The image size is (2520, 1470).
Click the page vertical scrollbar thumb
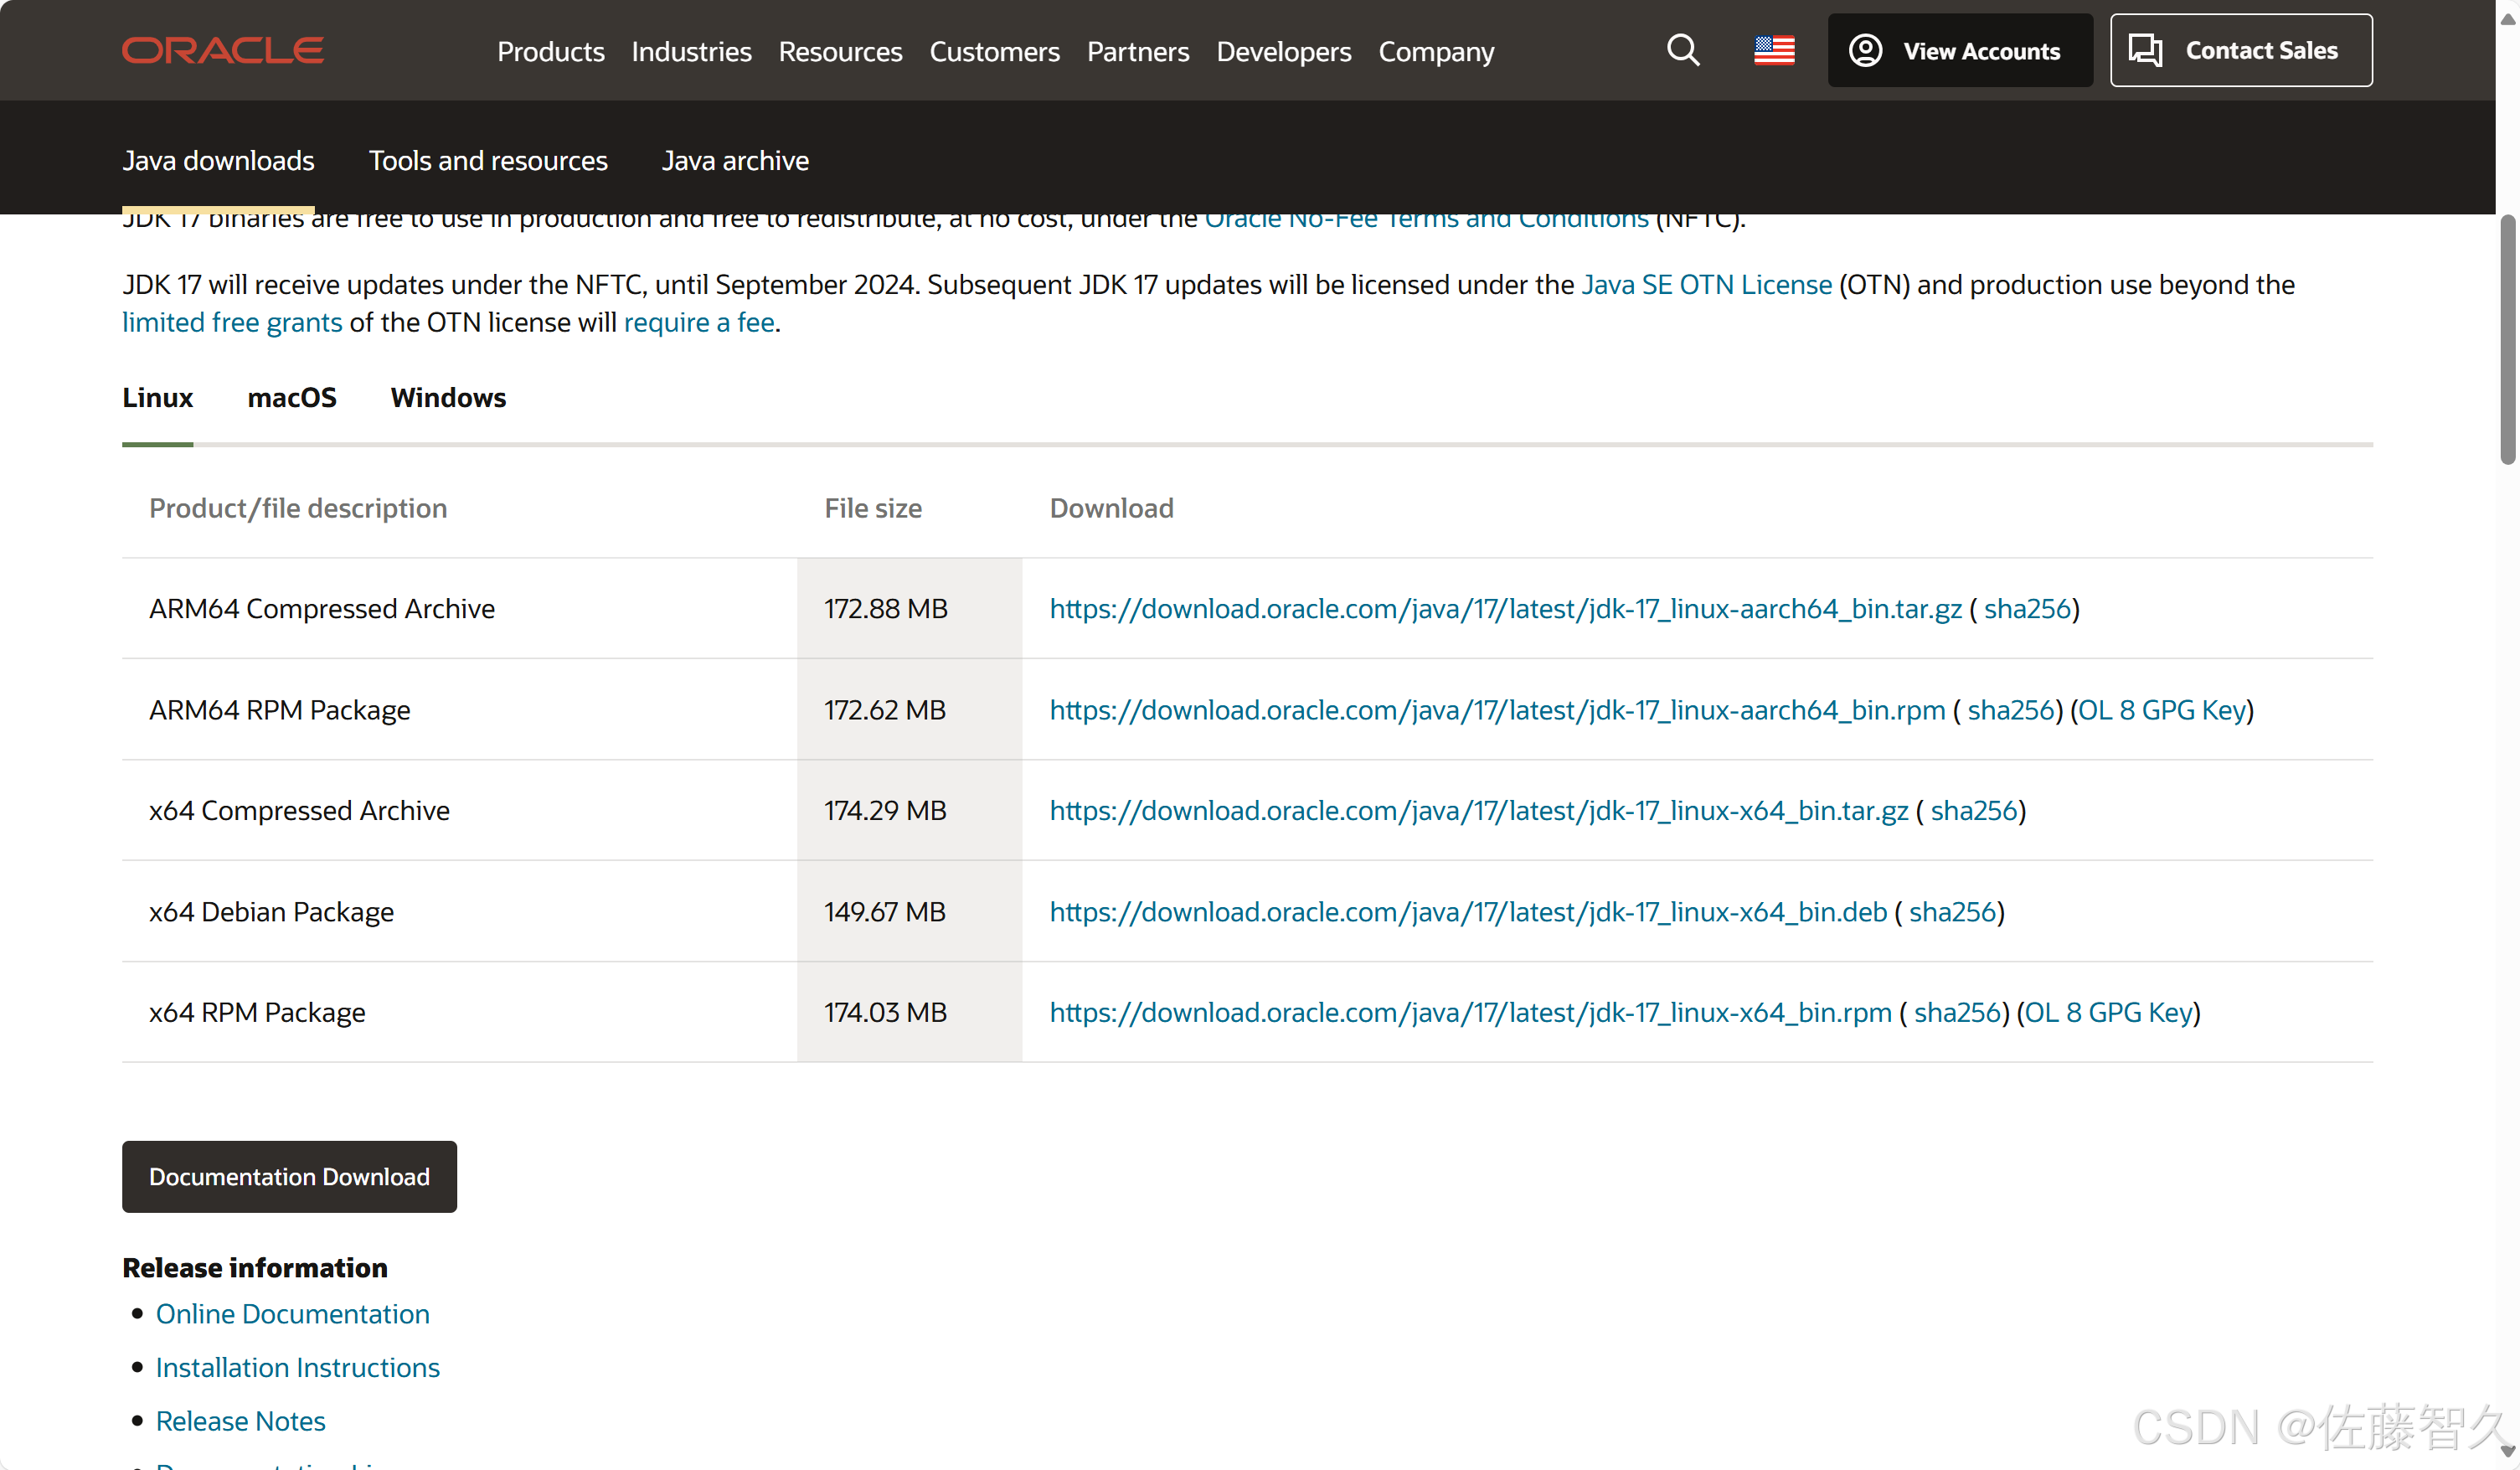pos(2507,340)
